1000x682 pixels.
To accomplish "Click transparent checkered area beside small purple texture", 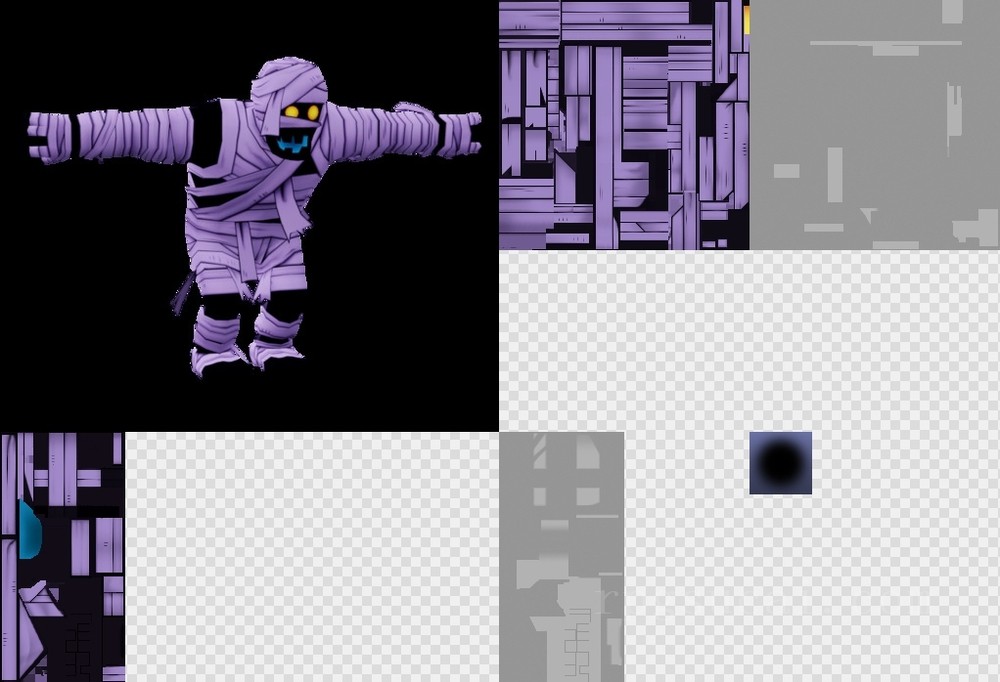I will (310, 556).
